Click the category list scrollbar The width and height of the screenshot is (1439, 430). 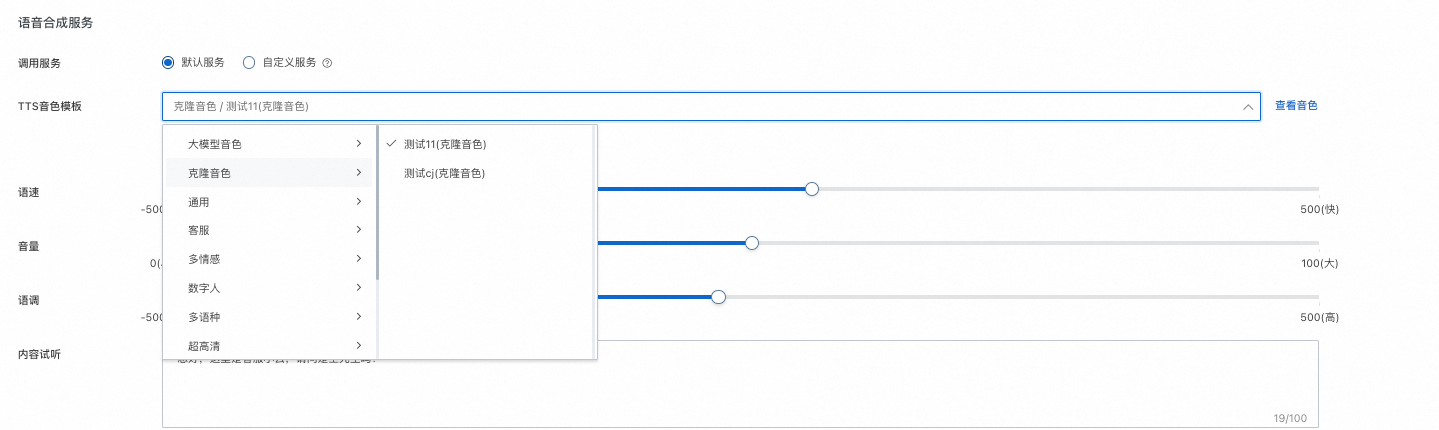pyautogui.click(x=377, y=202)
